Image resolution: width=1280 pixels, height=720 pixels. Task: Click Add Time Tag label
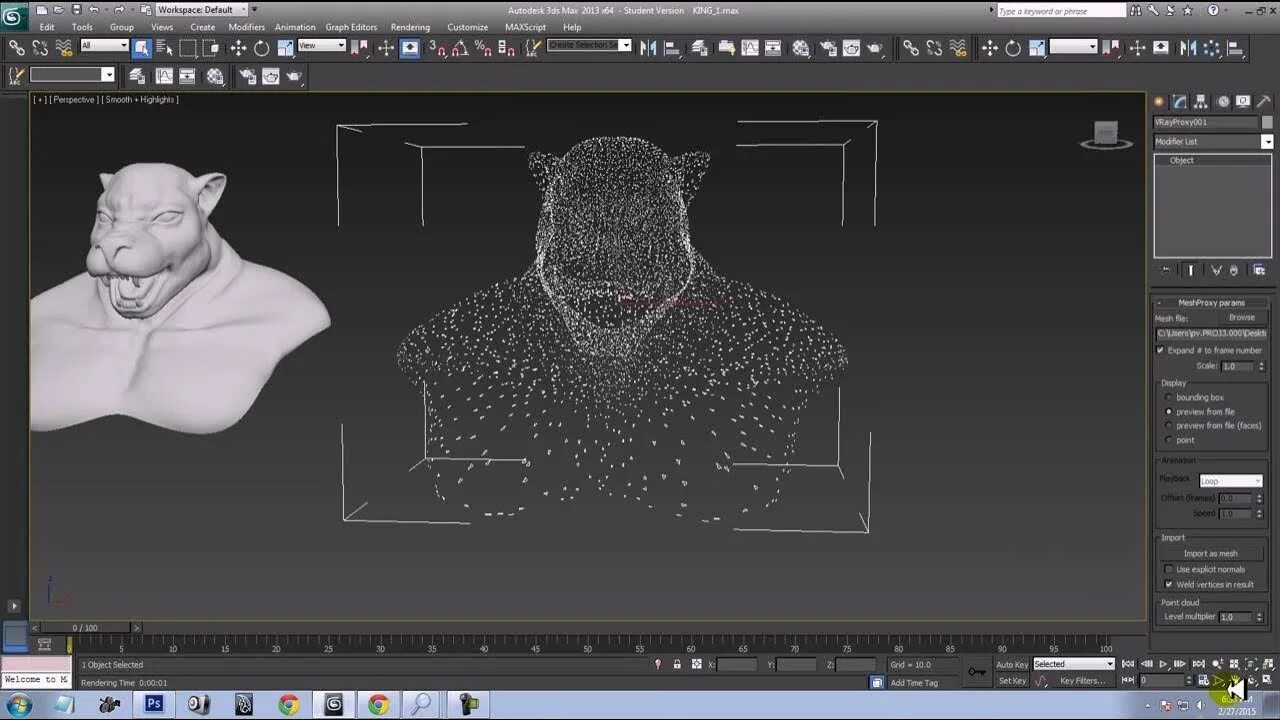914,683
